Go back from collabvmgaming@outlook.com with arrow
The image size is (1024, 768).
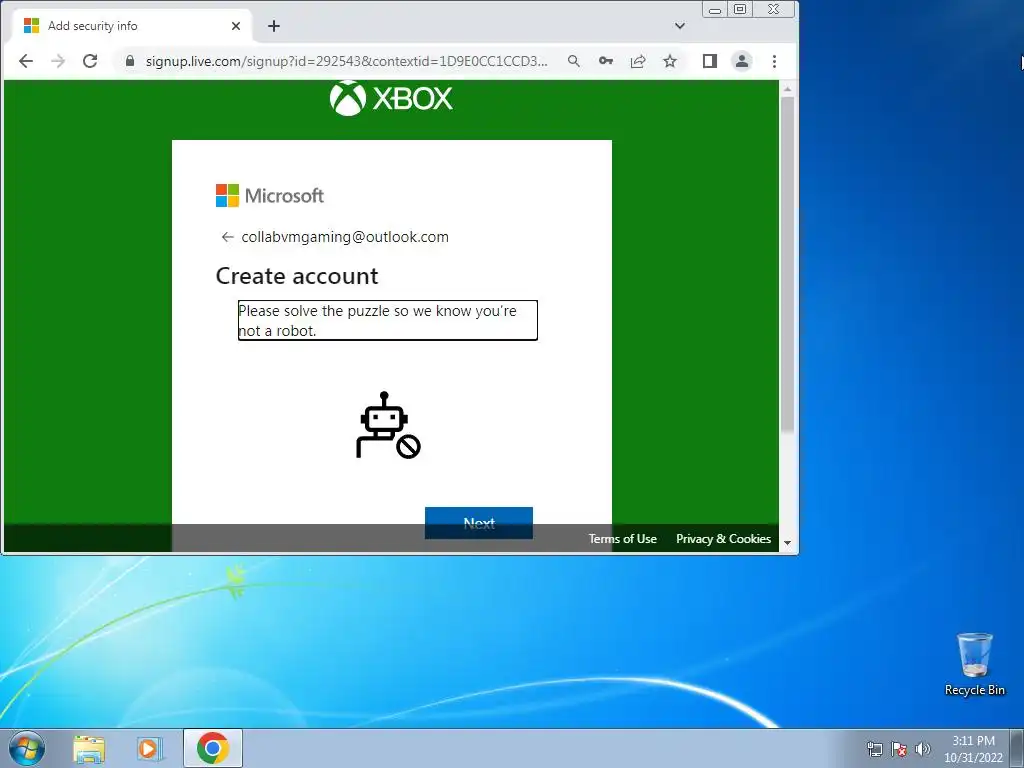pyautogui.click(x=227, y=237)
